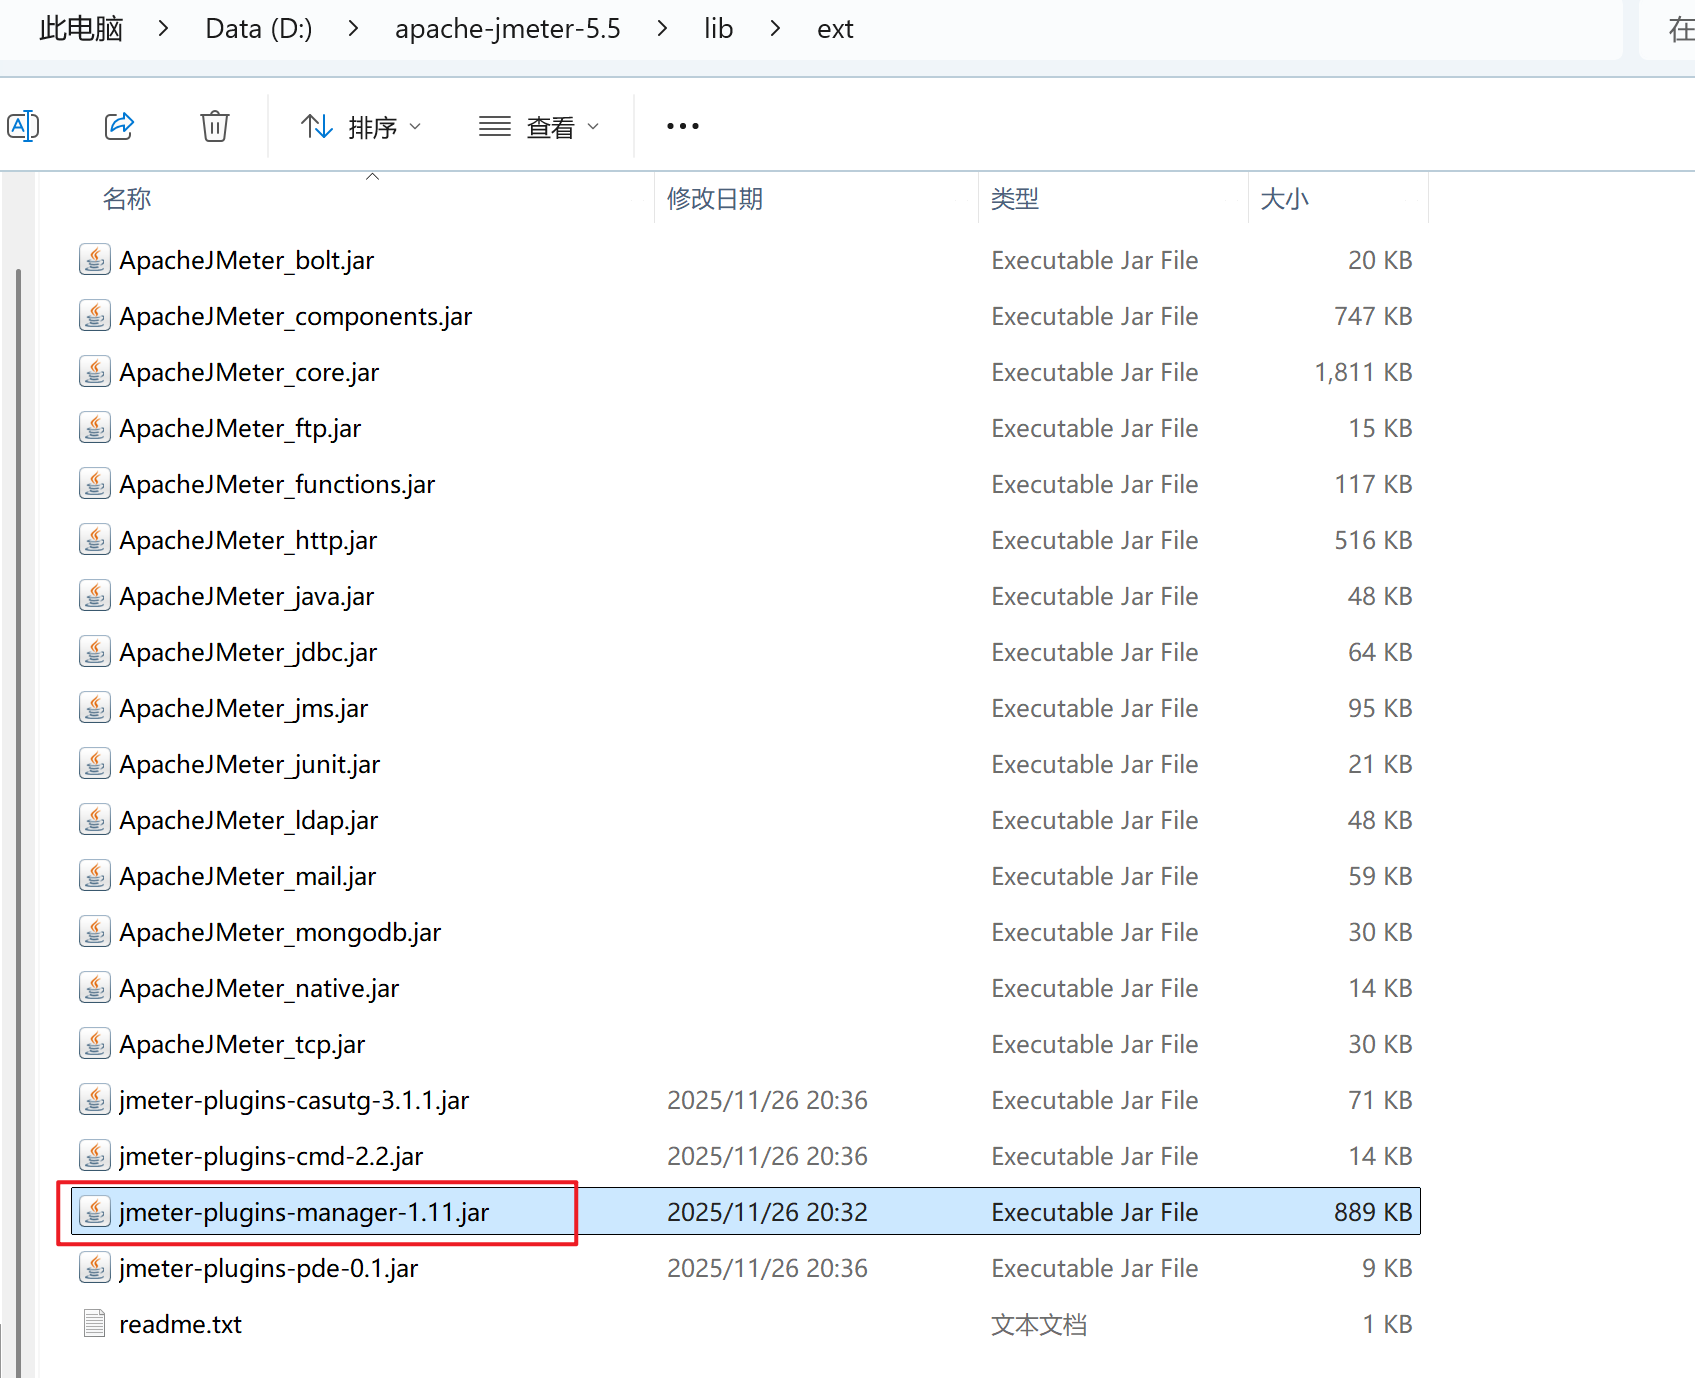Click the 2025/11/26 20:32 modified date cell

point(767,1212)
